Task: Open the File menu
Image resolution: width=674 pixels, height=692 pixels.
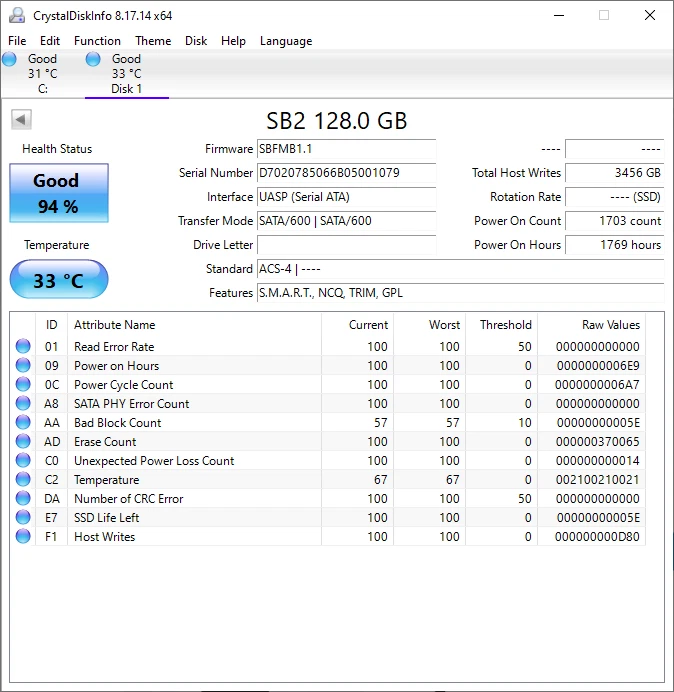Action: point(17,41)
